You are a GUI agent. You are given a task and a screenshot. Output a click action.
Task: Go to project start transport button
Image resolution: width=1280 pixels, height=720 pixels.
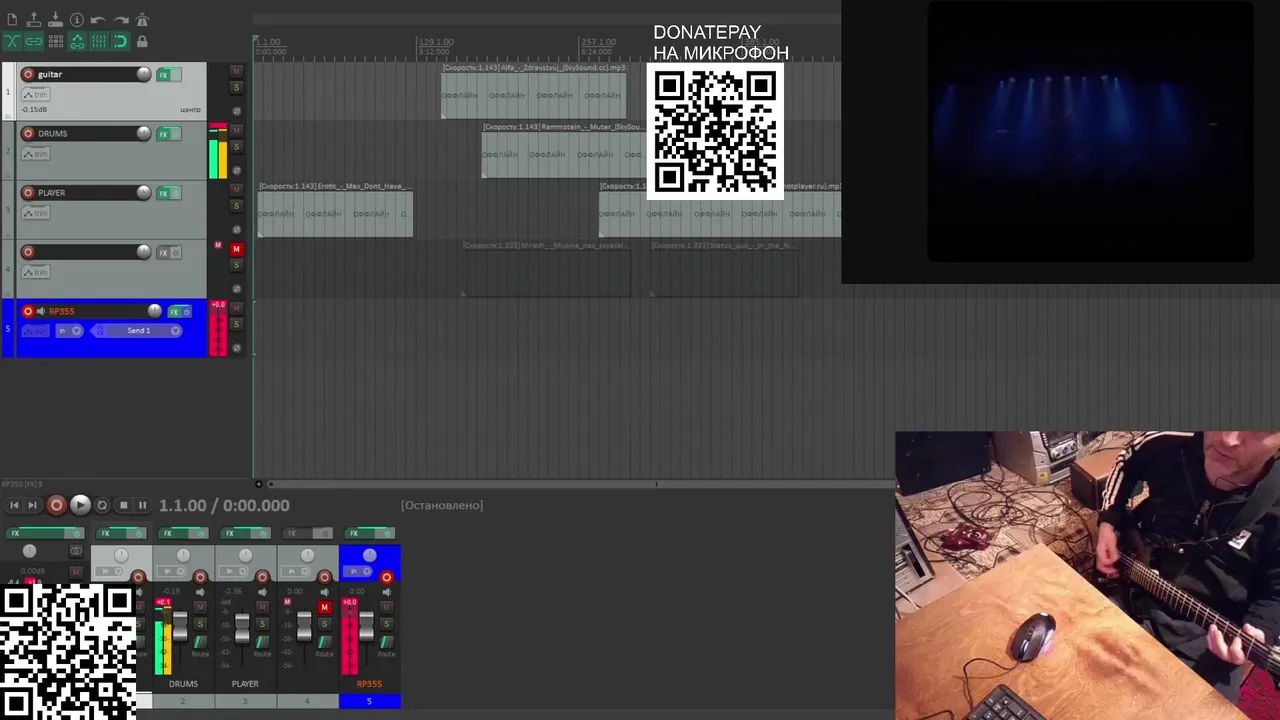coord(14,506)
